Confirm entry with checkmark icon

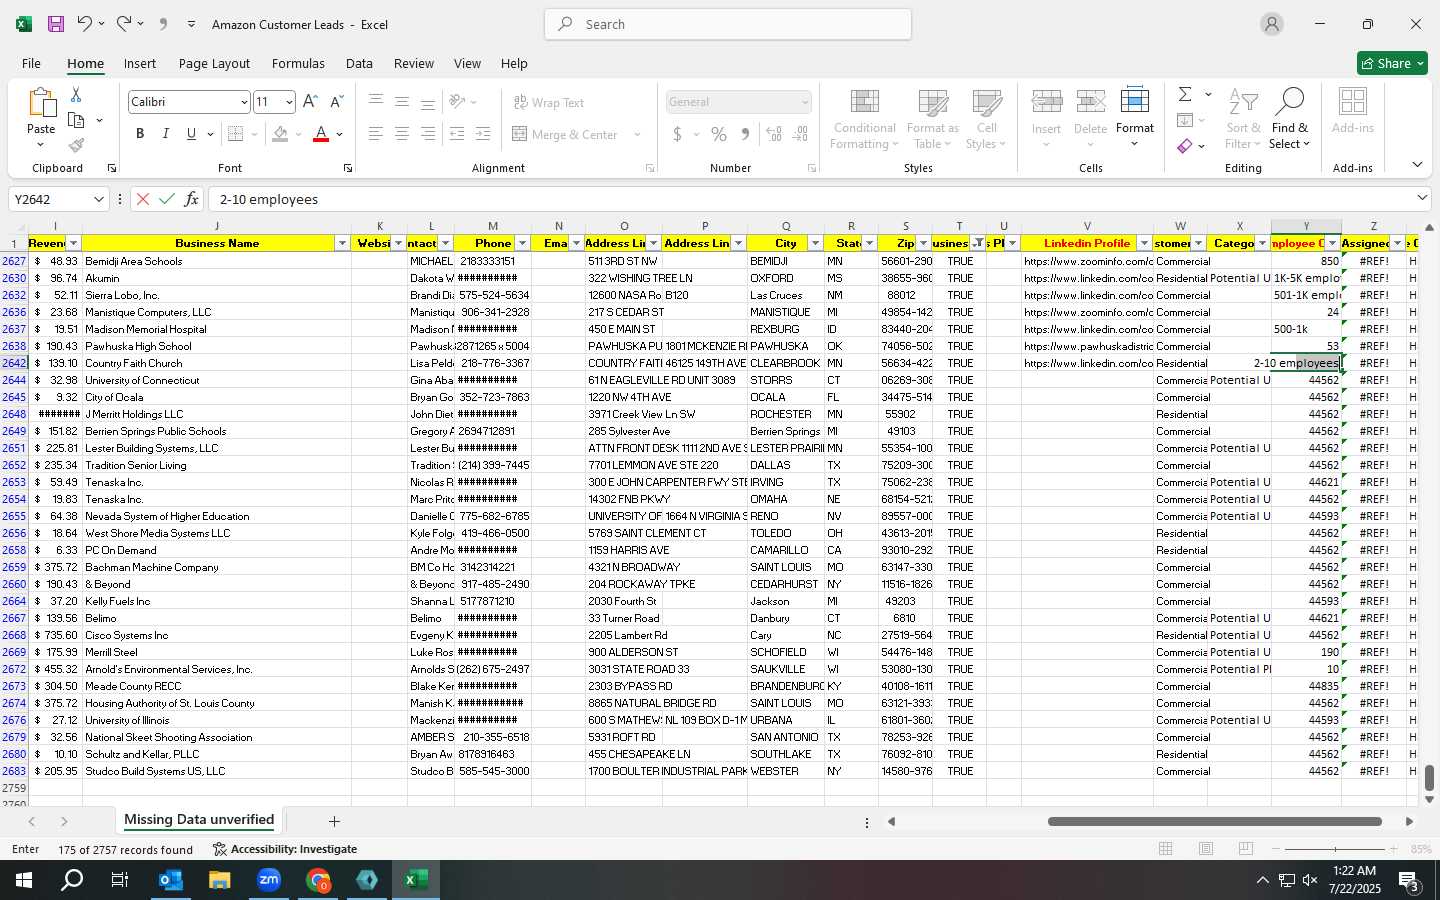[167, 199]
